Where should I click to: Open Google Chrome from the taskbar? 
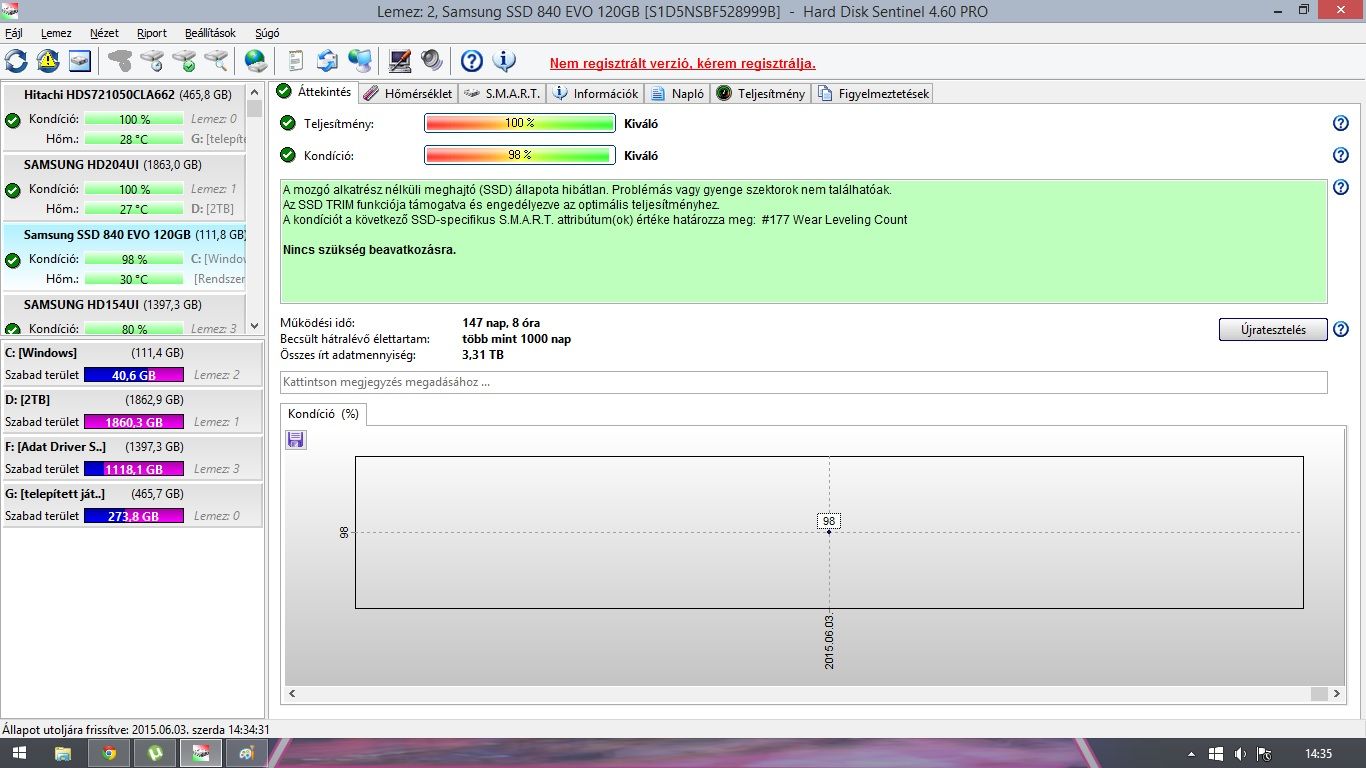[x=109, y=753]
